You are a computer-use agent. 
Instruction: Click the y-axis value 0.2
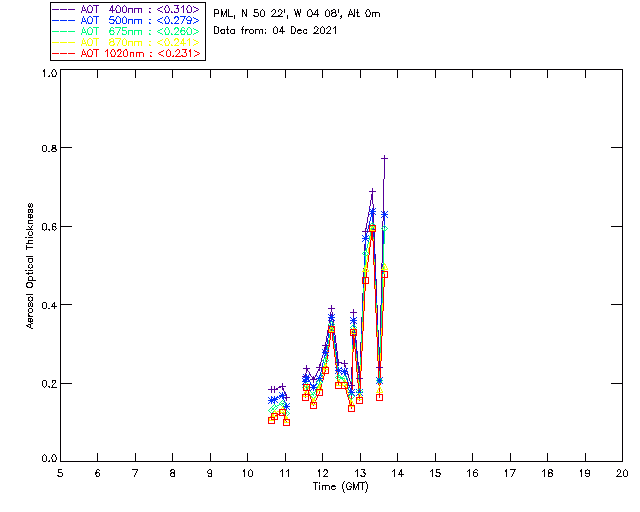(x=49, y=384)
